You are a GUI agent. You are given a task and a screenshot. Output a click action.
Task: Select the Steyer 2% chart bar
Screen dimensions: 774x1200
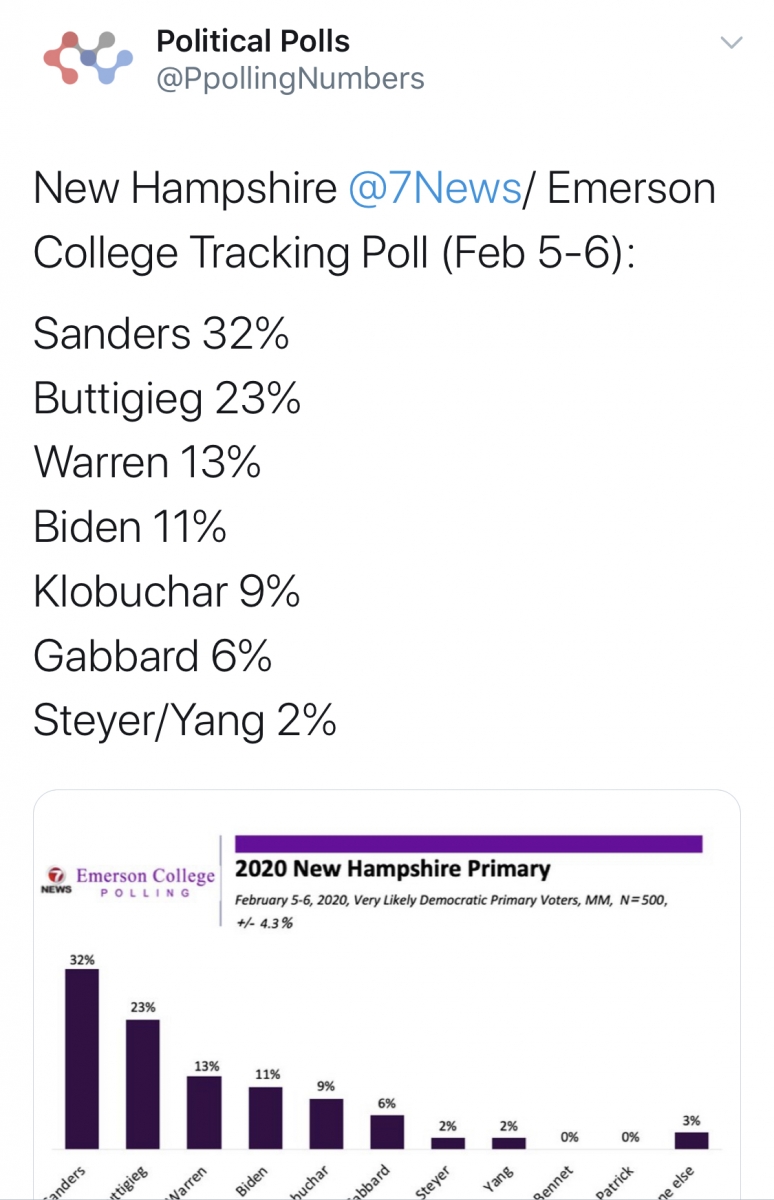pyautogui.click(x=448, y=1142)
